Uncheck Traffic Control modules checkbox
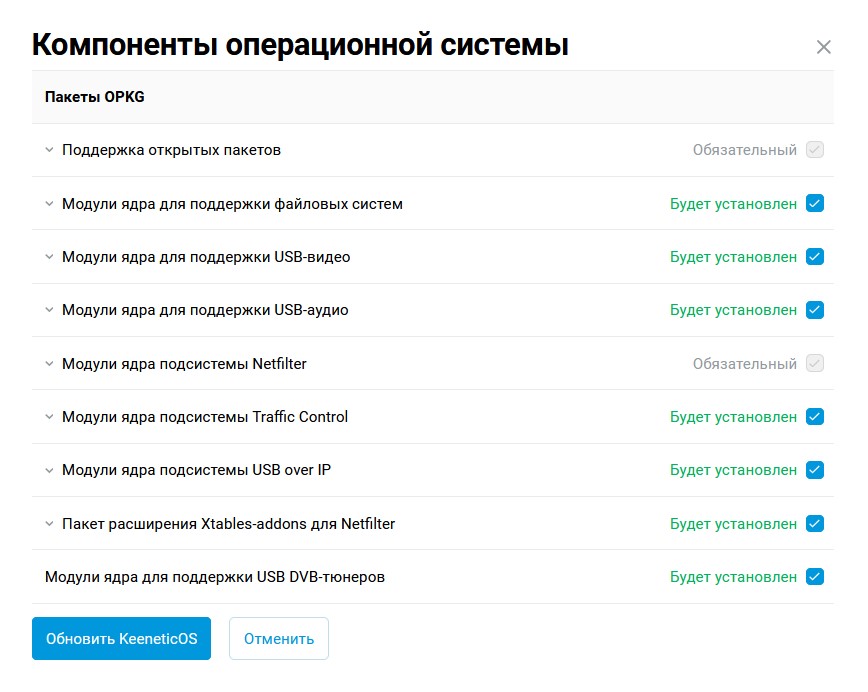Viewport: 868px width, 692px height. [x=815, y=416]
